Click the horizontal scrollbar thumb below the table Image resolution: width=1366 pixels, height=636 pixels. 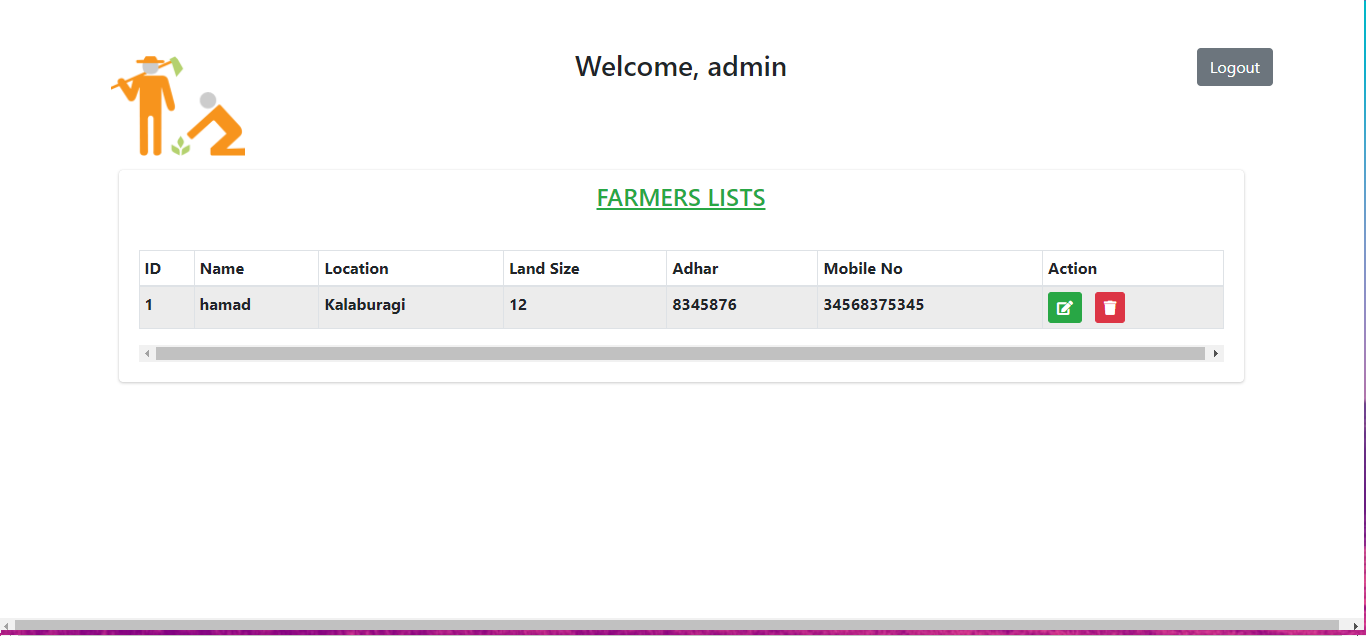click(680, 353)
